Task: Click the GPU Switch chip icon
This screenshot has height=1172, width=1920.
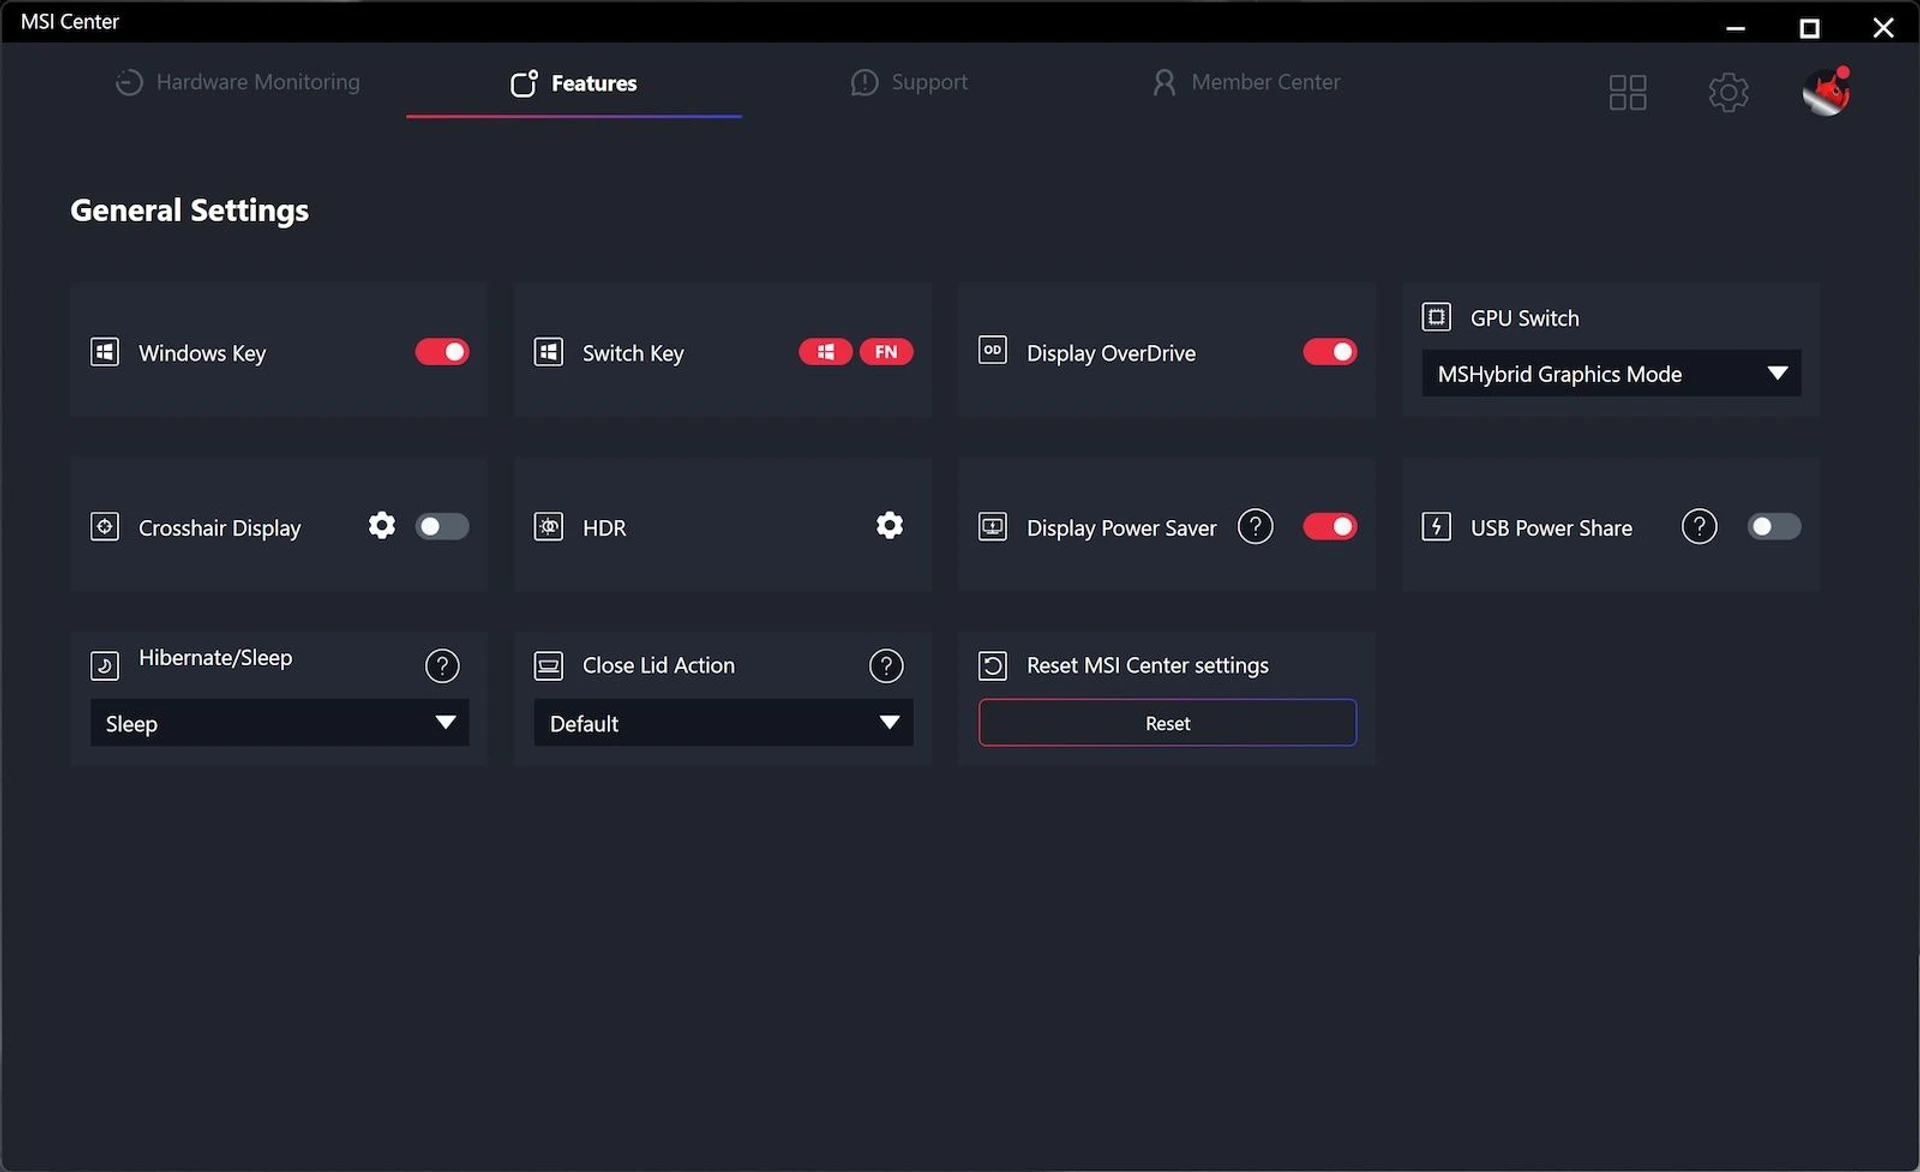Action: 1436,317
